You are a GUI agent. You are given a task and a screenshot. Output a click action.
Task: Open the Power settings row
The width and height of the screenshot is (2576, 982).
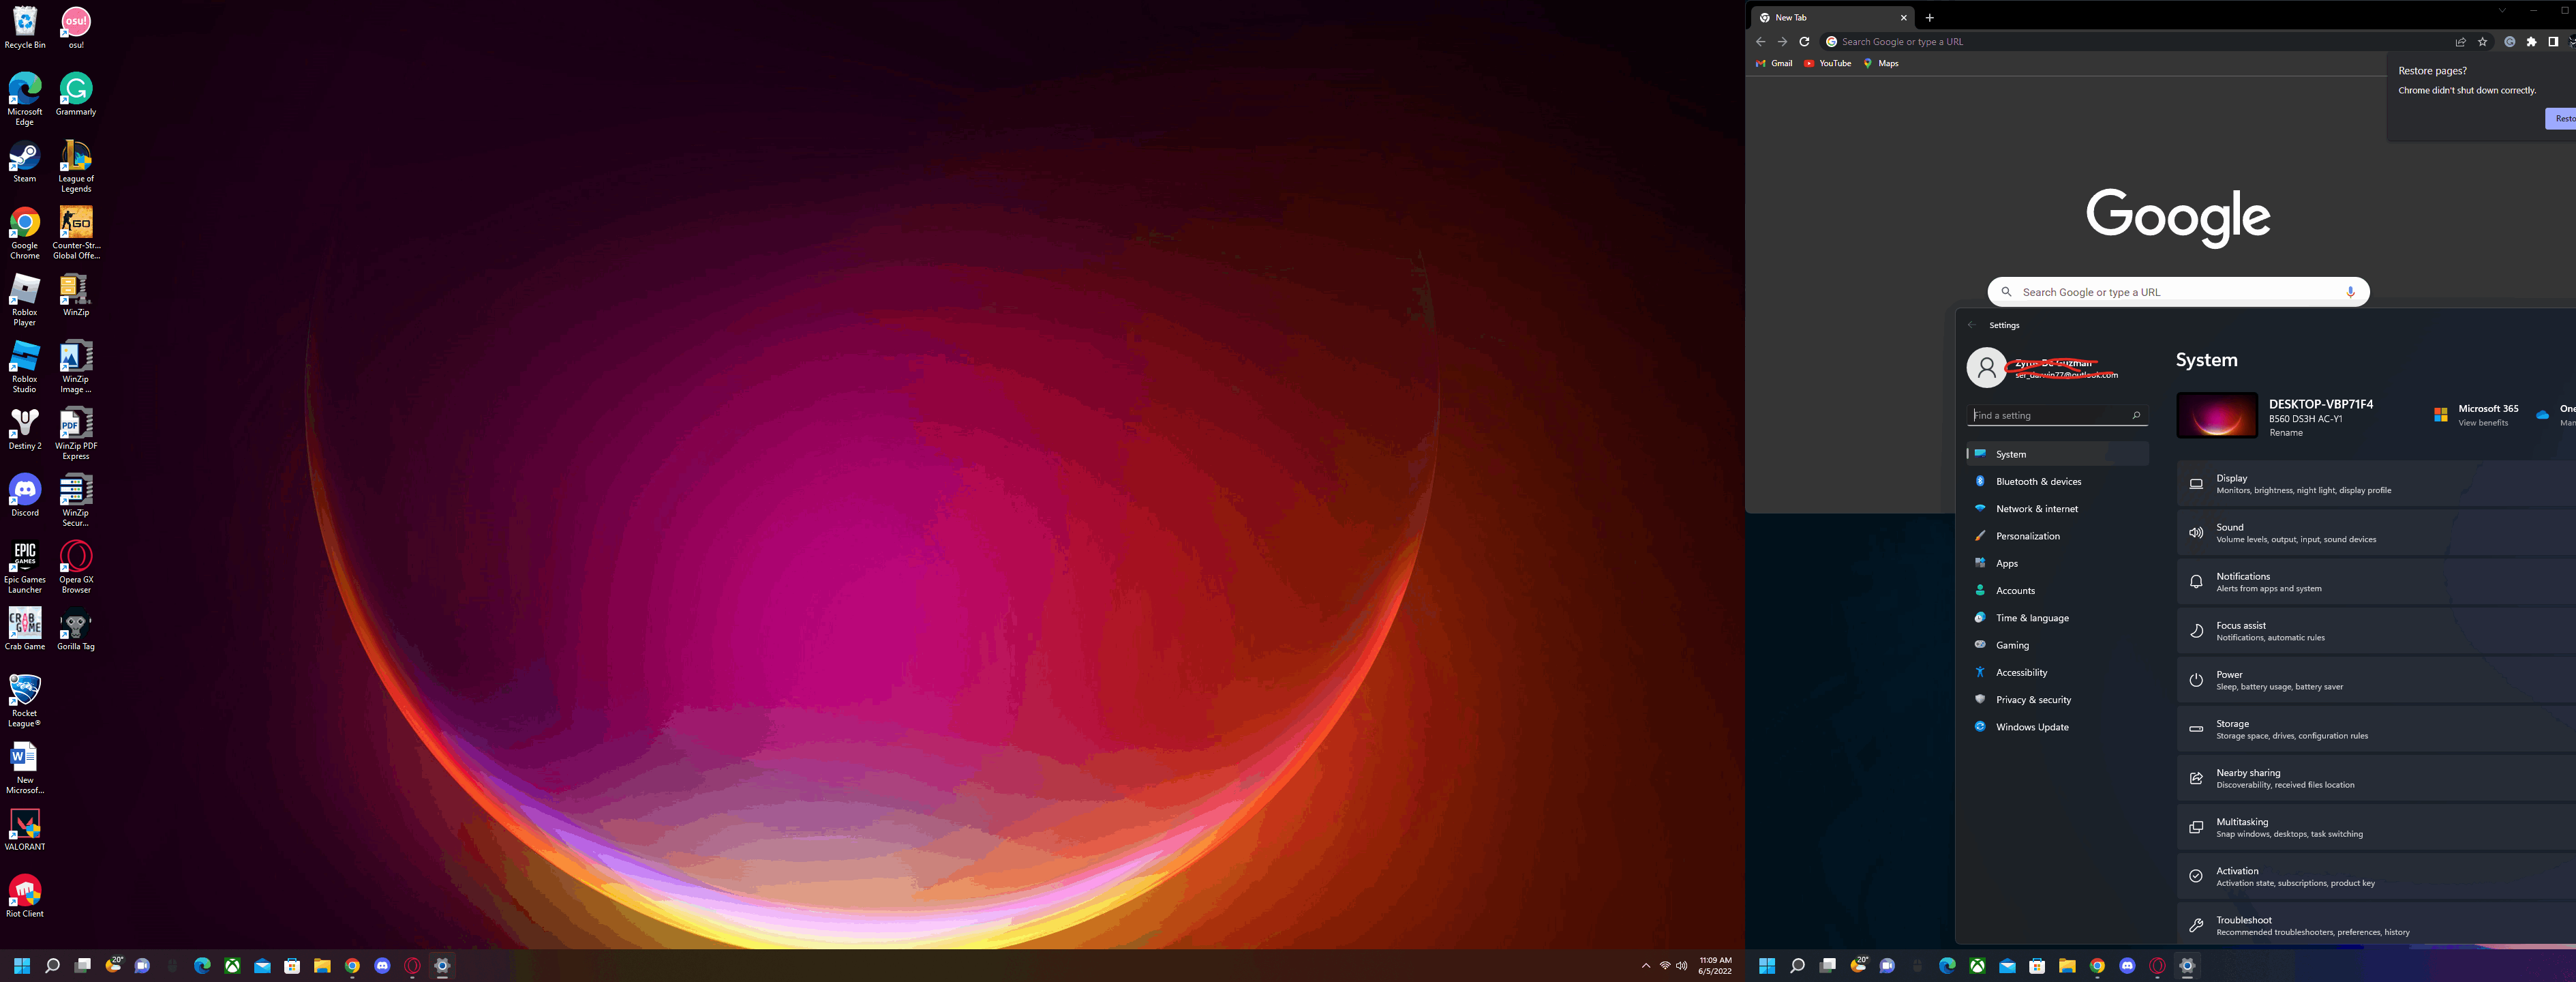click(x=2376, y=680)
